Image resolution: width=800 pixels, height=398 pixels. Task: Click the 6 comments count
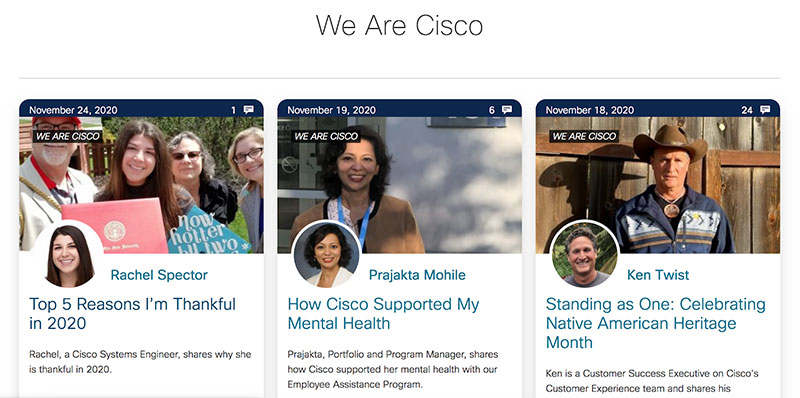coord(492,110)
